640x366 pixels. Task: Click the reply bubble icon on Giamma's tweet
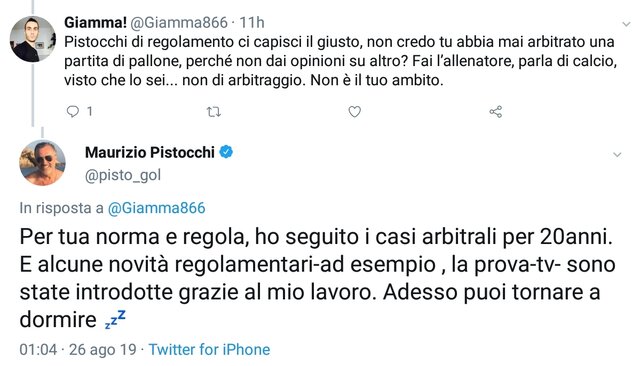point(73,111)
